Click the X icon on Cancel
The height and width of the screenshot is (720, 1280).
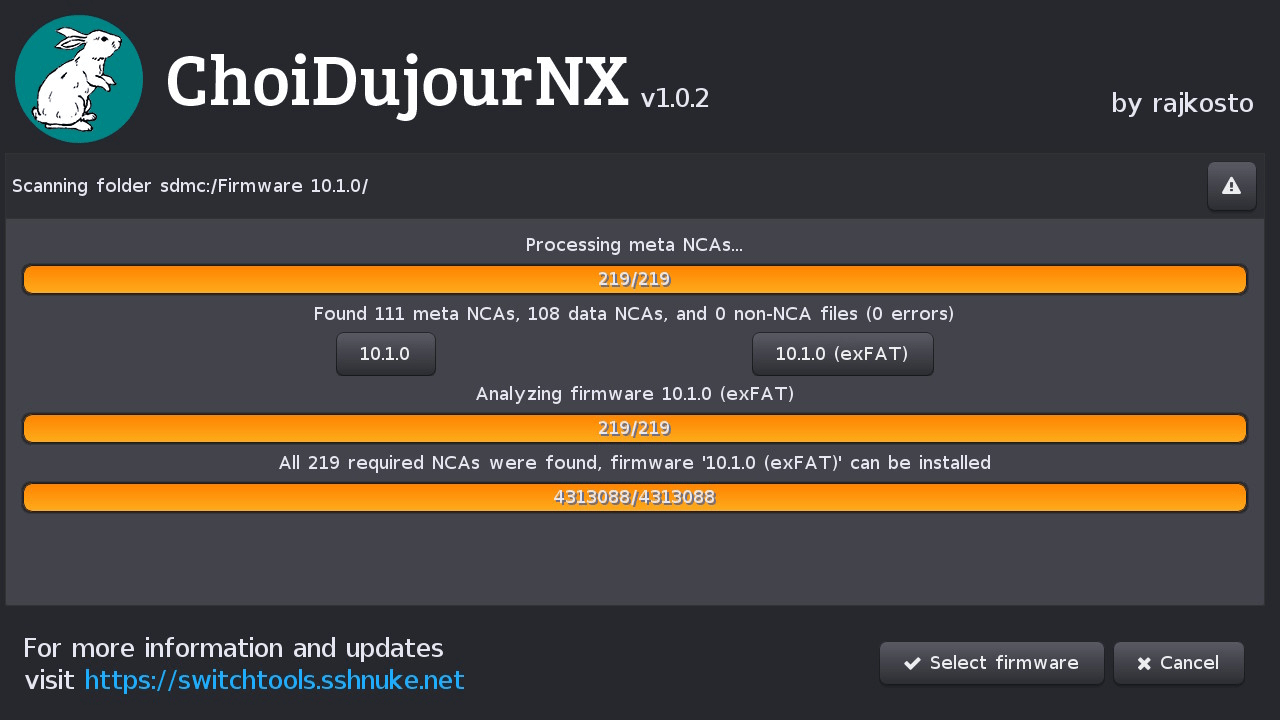click(1144, 664)
